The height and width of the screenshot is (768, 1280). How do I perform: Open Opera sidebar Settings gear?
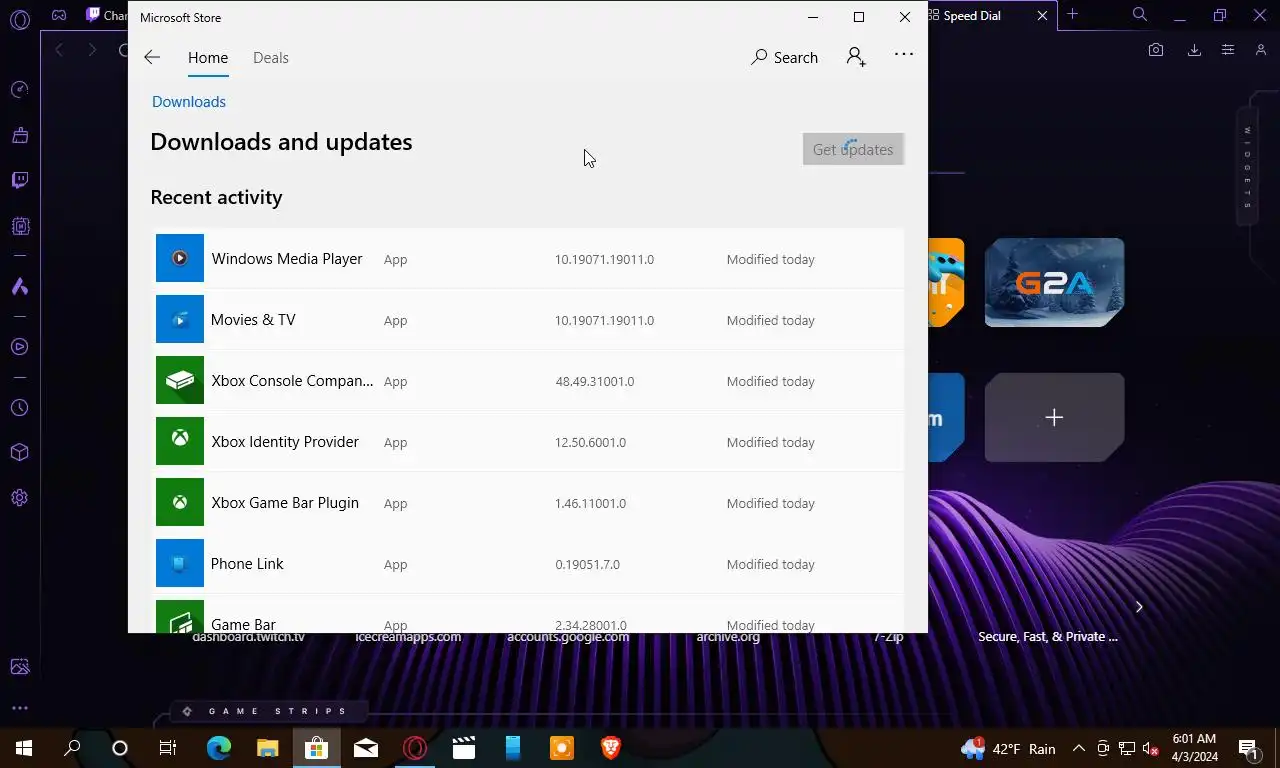[19, 498]
